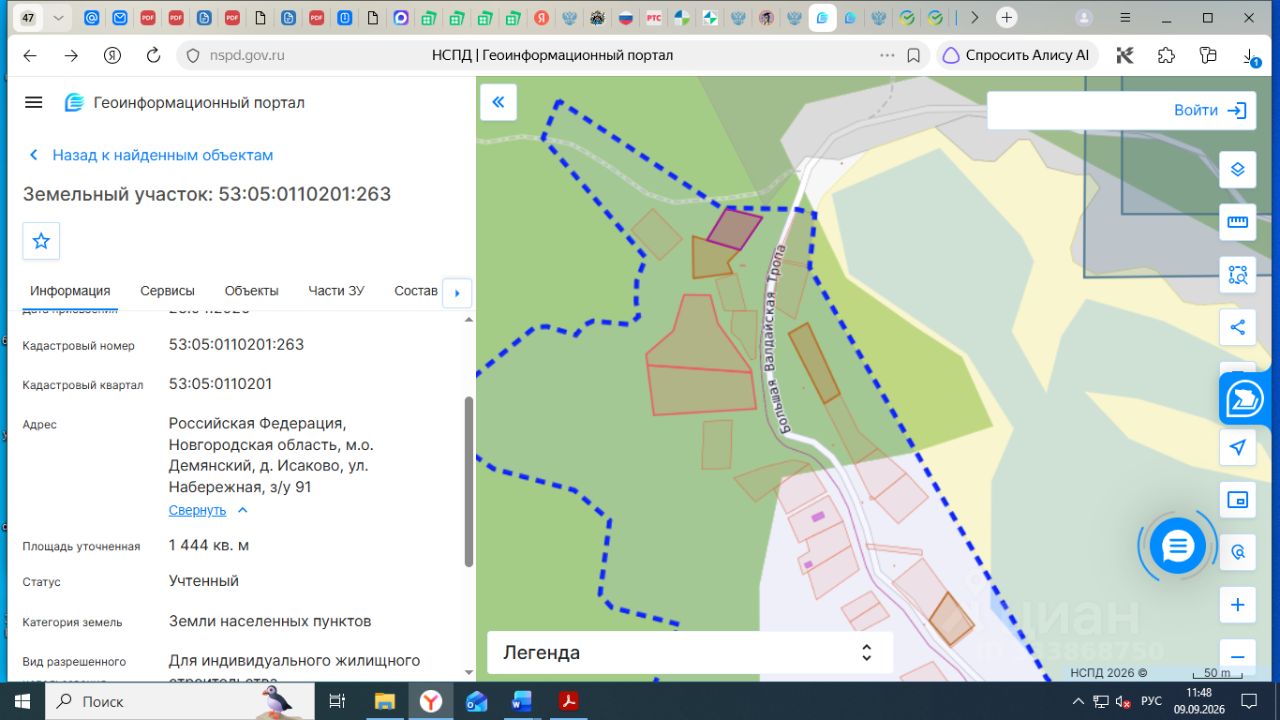Add parcel to favorites star
This screenshot has width=1280, height=720.
[41, 241]
